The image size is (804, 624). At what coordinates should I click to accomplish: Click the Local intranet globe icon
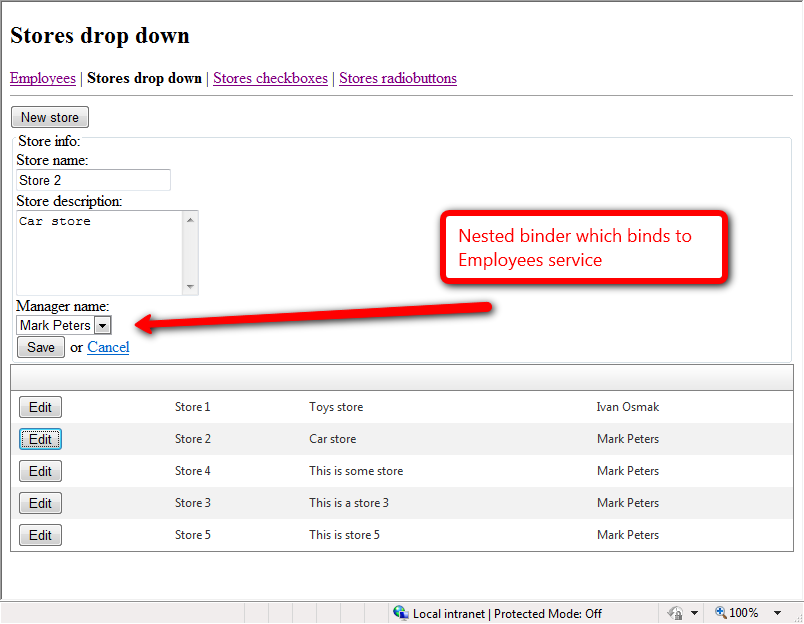tap(401, 613)
